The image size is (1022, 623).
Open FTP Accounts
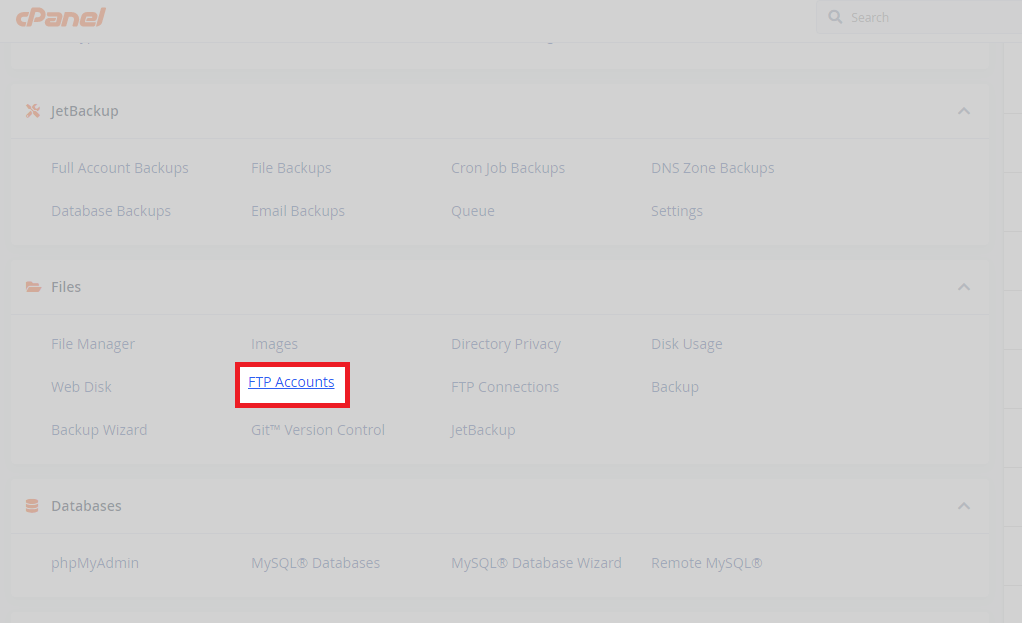(x=292, y=382)
